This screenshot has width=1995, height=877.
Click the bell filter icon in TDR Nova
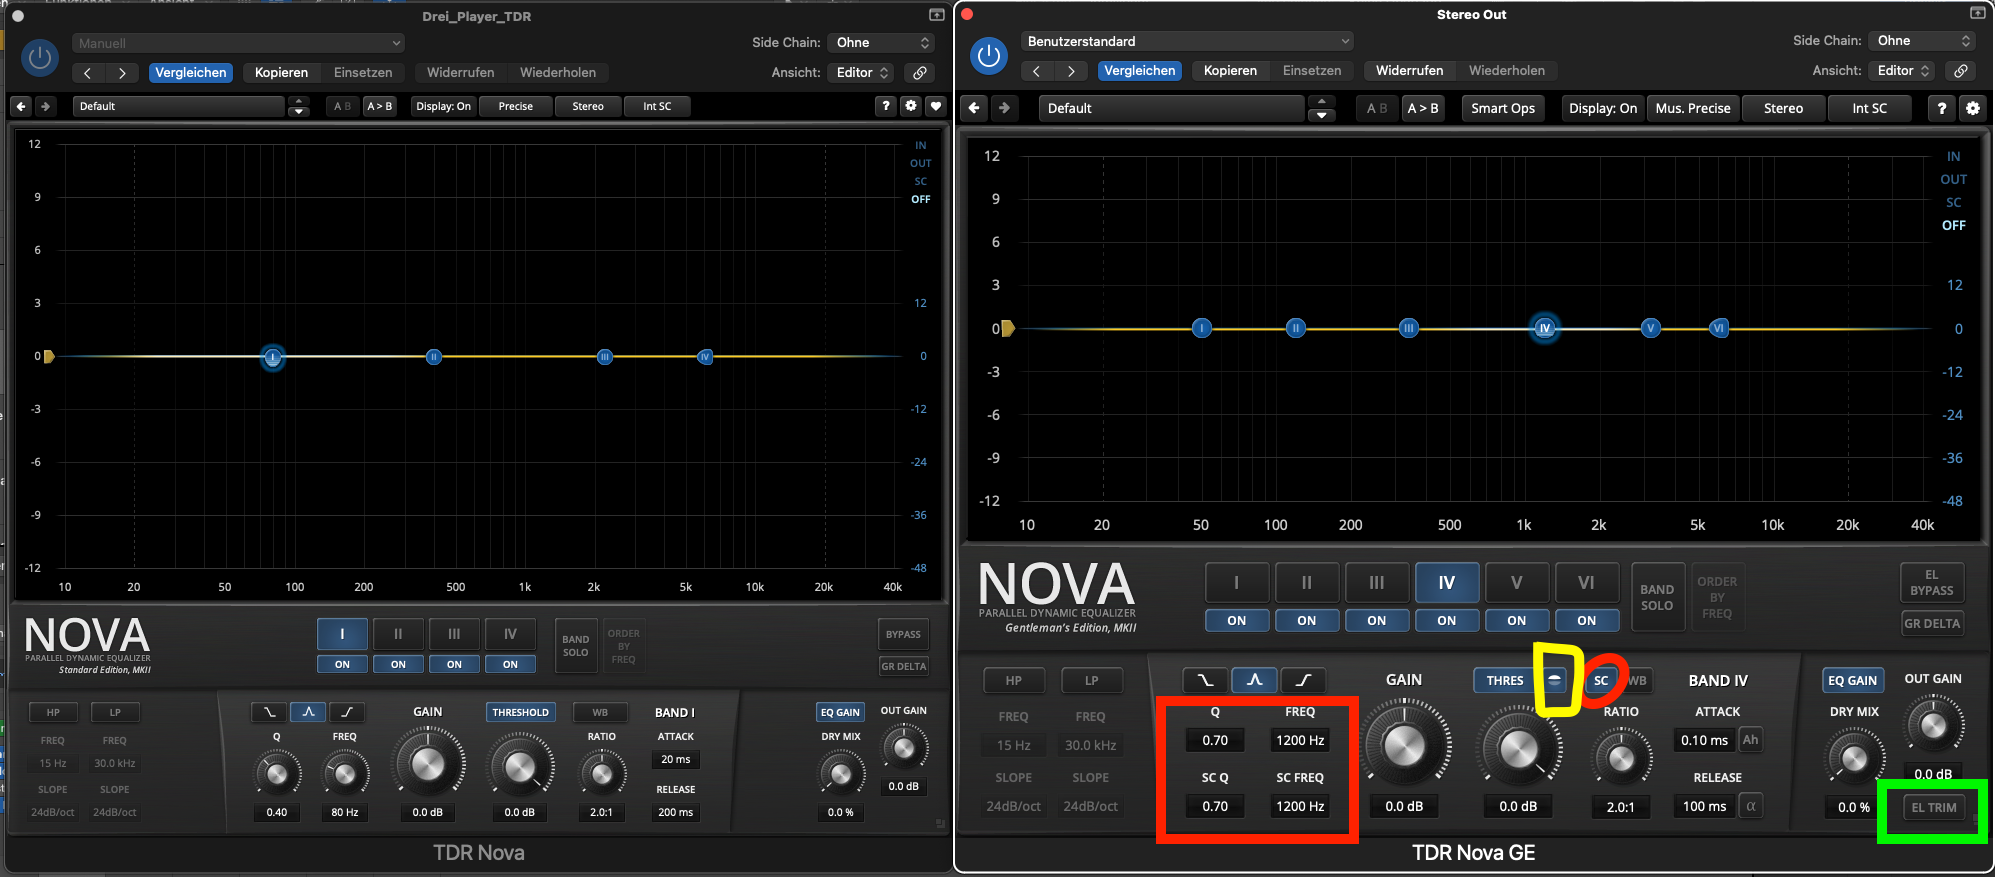[308, 712]
